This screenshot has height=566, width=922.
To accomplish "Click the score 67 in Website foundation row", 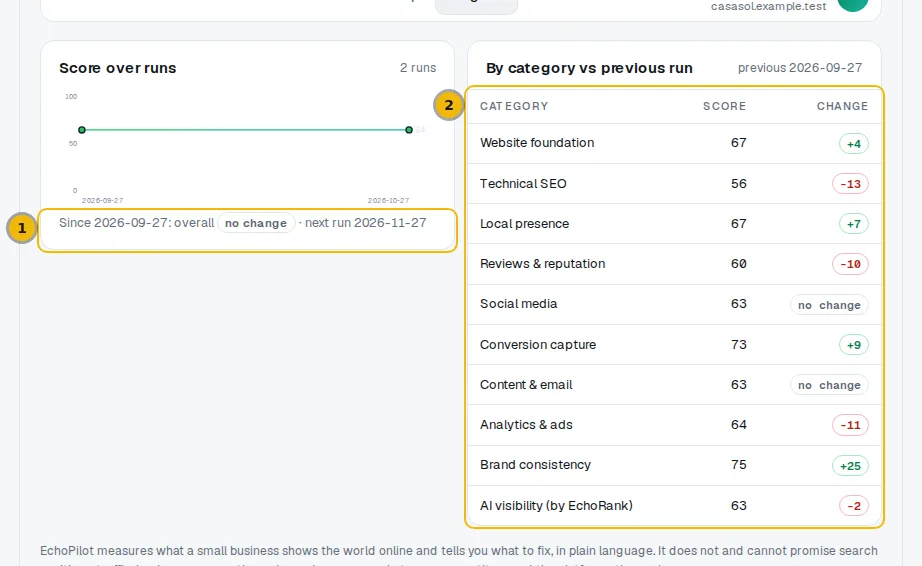I will [739, 143].
